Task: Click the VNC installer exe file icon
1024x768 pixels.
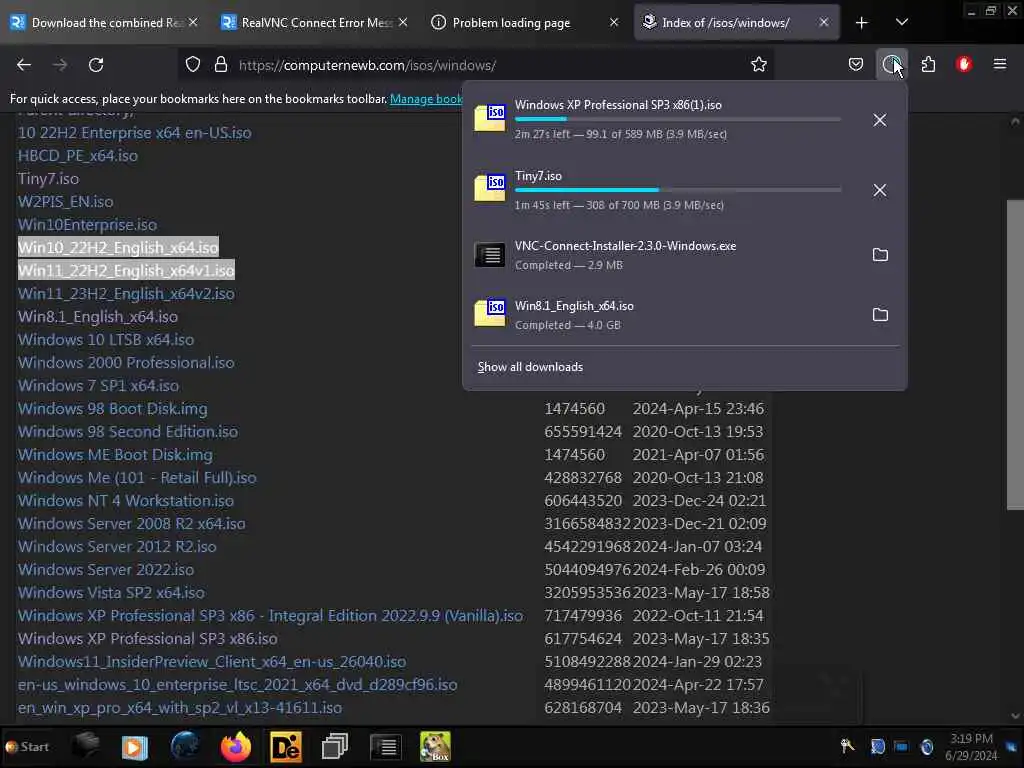Action: (x=490, y=255)
